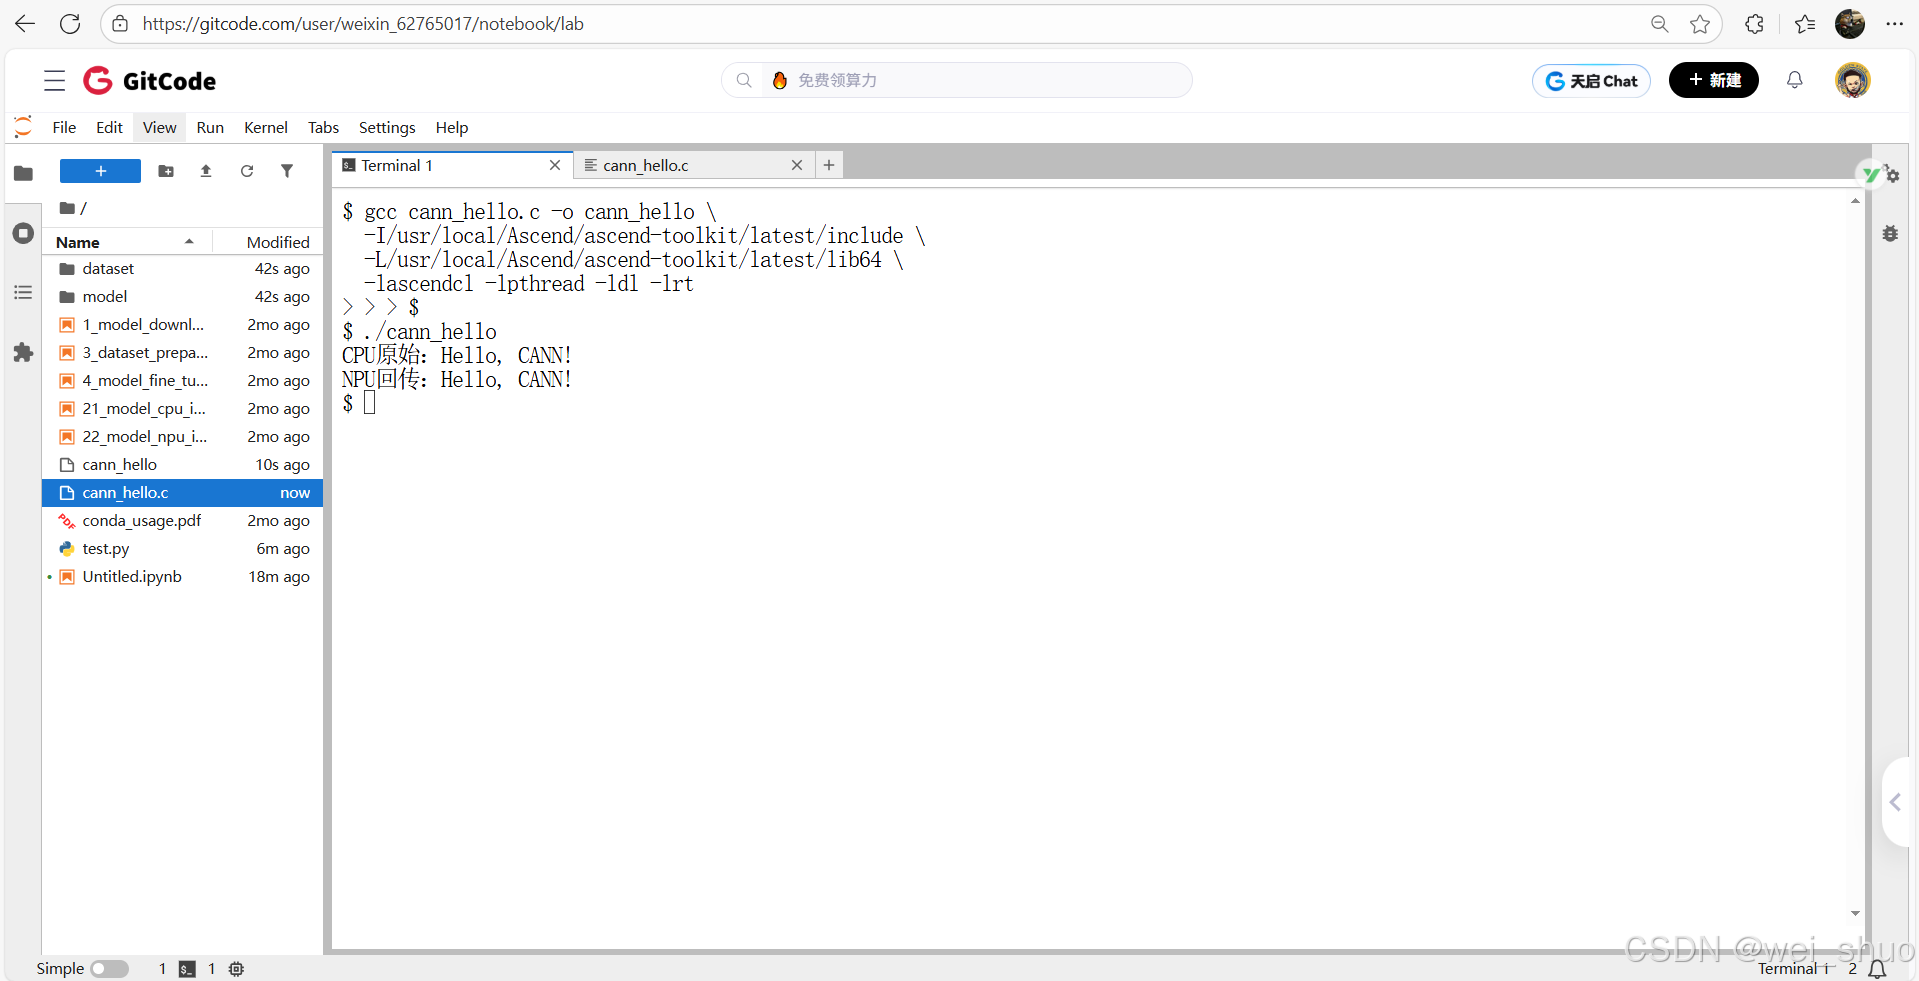Click terminal count status bar icon
The width and height of the screenshot is (1919, 981).
(x=187, y=968)
